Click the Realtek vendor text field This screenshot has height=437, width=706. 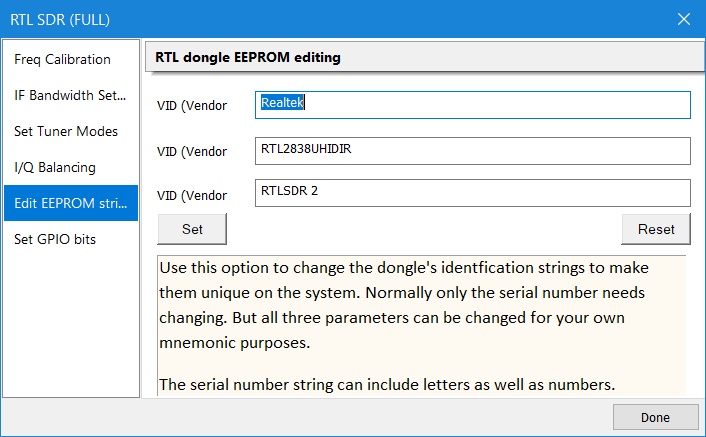point(472,105)
